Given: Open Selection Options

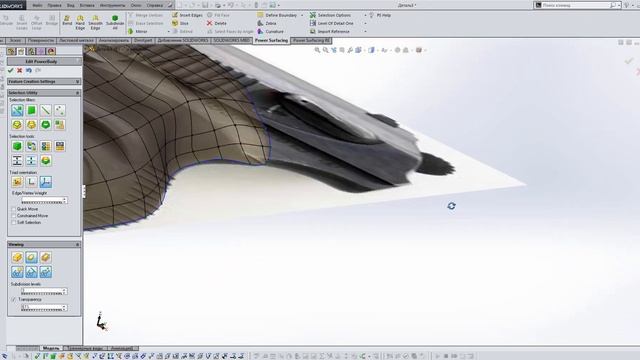Looking at the screenshot, I should pyautogui.click(x=330, y=15).
